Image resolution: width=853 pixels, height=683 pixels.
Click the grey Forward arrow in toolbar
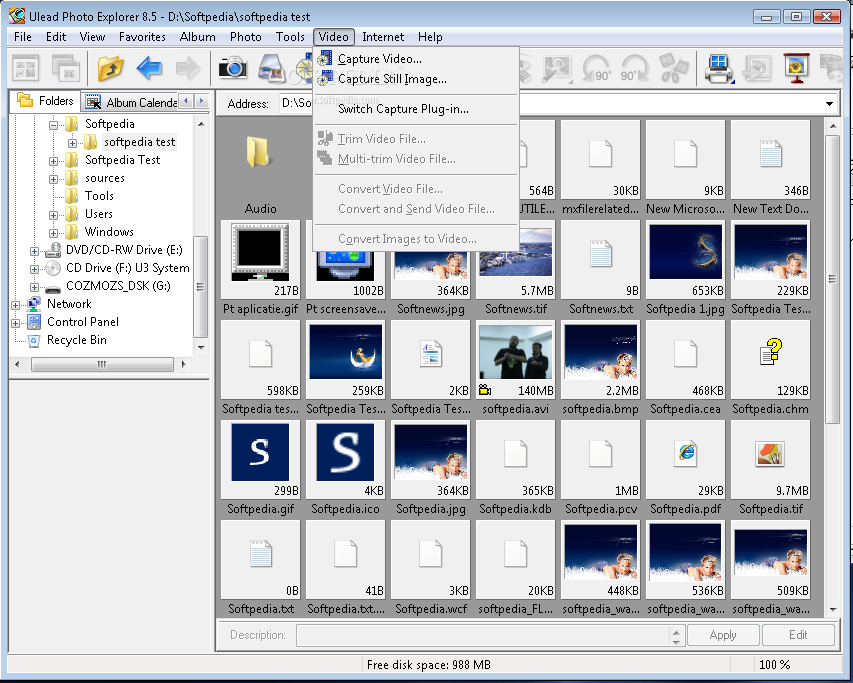[x=188, y=69]
